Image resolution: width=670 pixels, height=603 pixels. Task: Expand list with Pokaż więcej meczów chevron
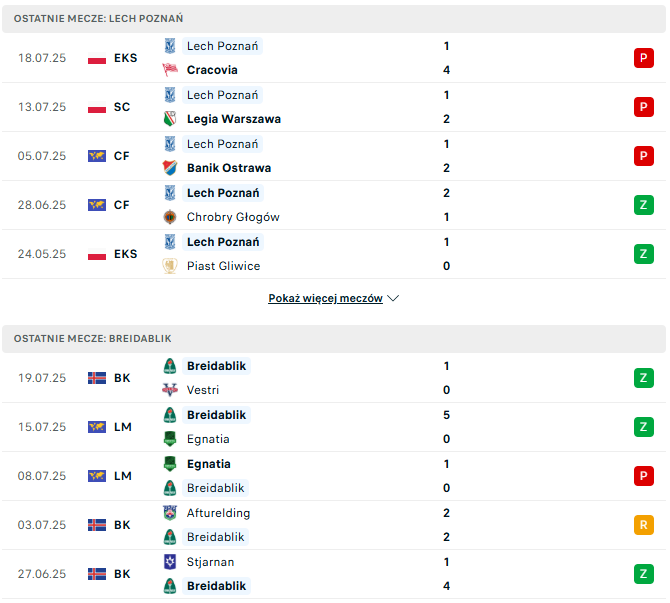tap(393, 298)
